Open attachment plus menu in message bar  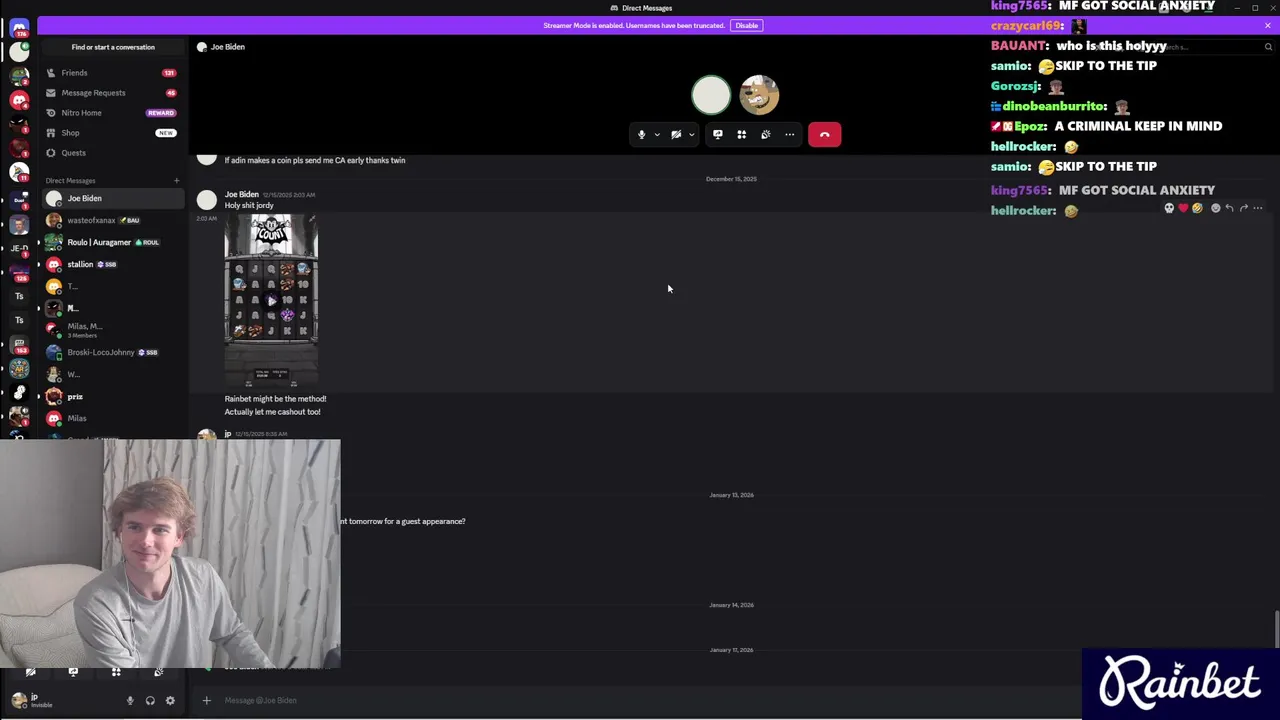coord(206,700)
